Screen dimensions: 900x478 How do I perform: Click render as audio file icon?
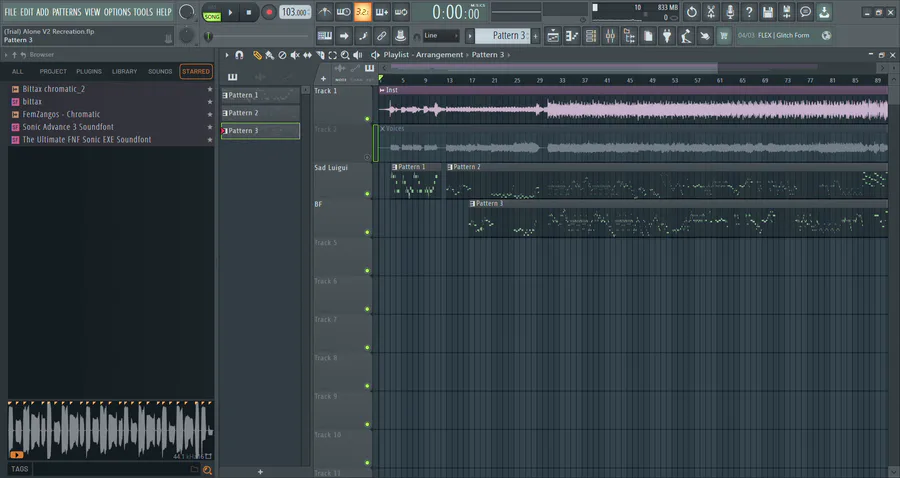[x=787, y=12]
